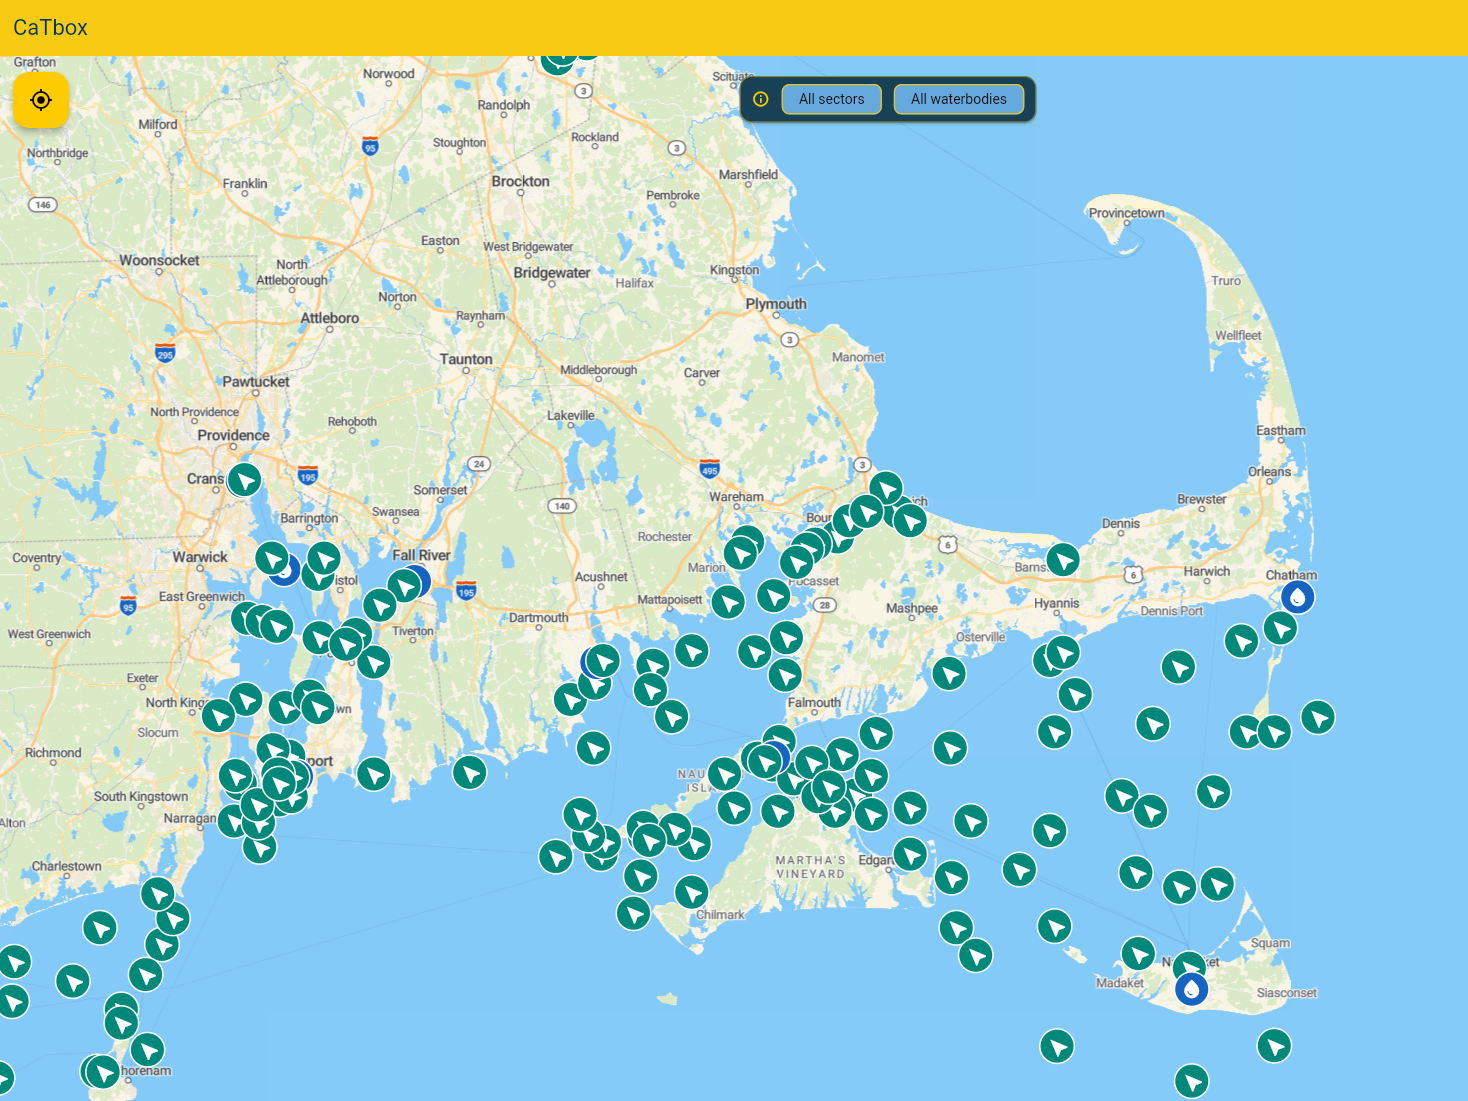The height and width of the screenshot is (1101, 1468).
Task: Click the blue droplet marker on Nantucket
Action: pos(1190,989)
